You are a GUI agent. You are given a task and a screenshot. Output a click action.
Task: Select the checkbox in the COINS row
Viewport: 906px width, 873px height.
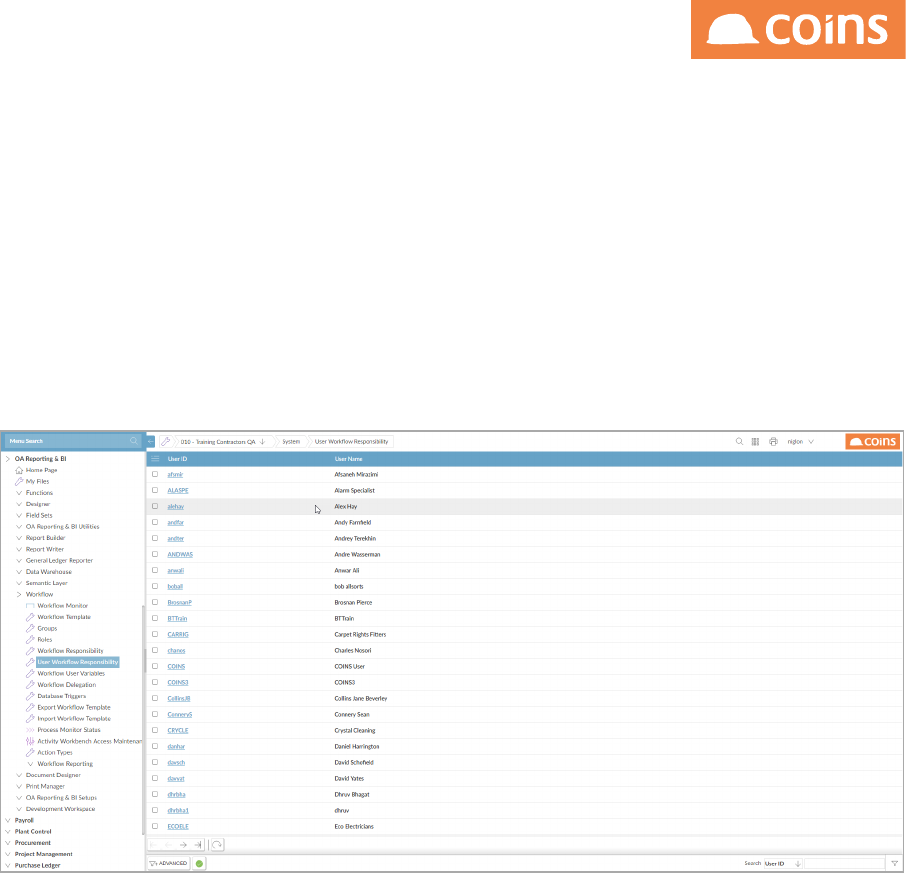pos(155,666)
